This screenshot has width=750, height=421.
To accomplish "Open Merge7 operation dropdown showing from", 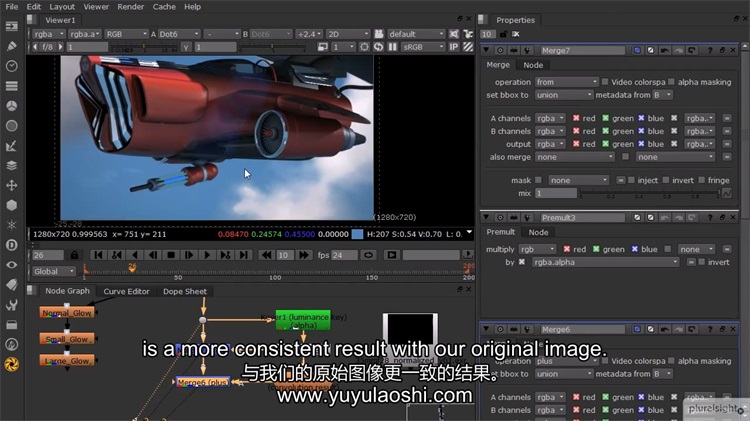I will click(x=566, y=82).
